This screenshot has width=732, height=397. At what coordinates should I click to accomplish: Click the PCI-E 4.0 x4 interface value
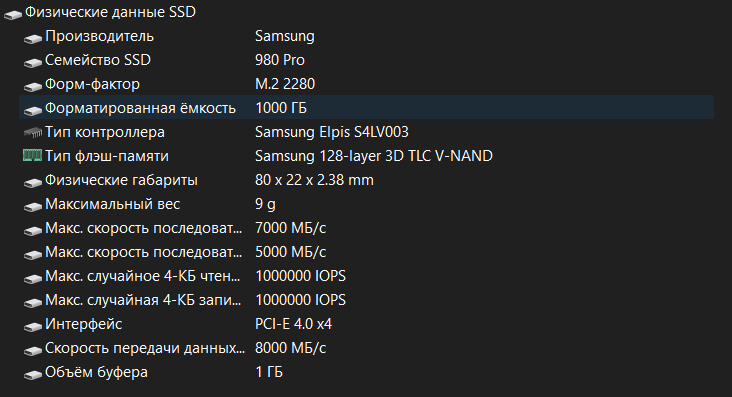click(293, 324)
